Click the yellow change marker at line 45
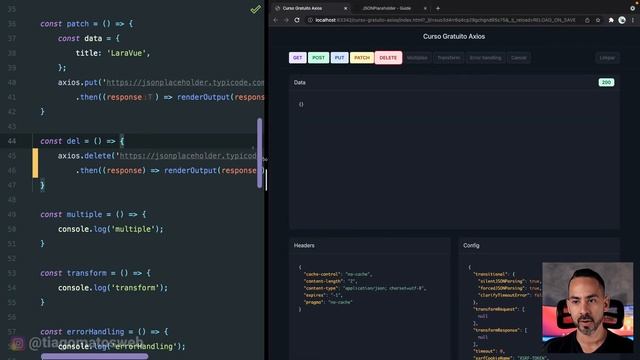 (36, 163)
